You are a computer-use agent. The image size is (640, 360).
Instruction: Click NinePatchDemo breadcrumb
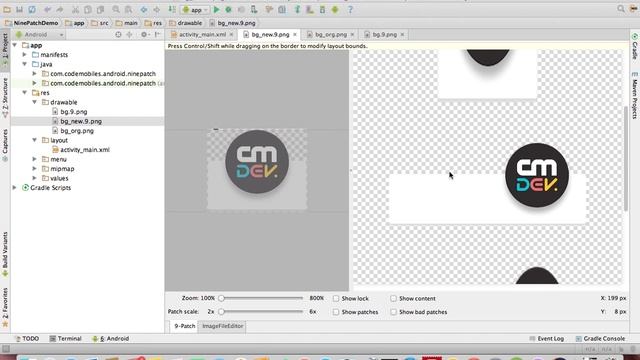click(x=31, y=23)
